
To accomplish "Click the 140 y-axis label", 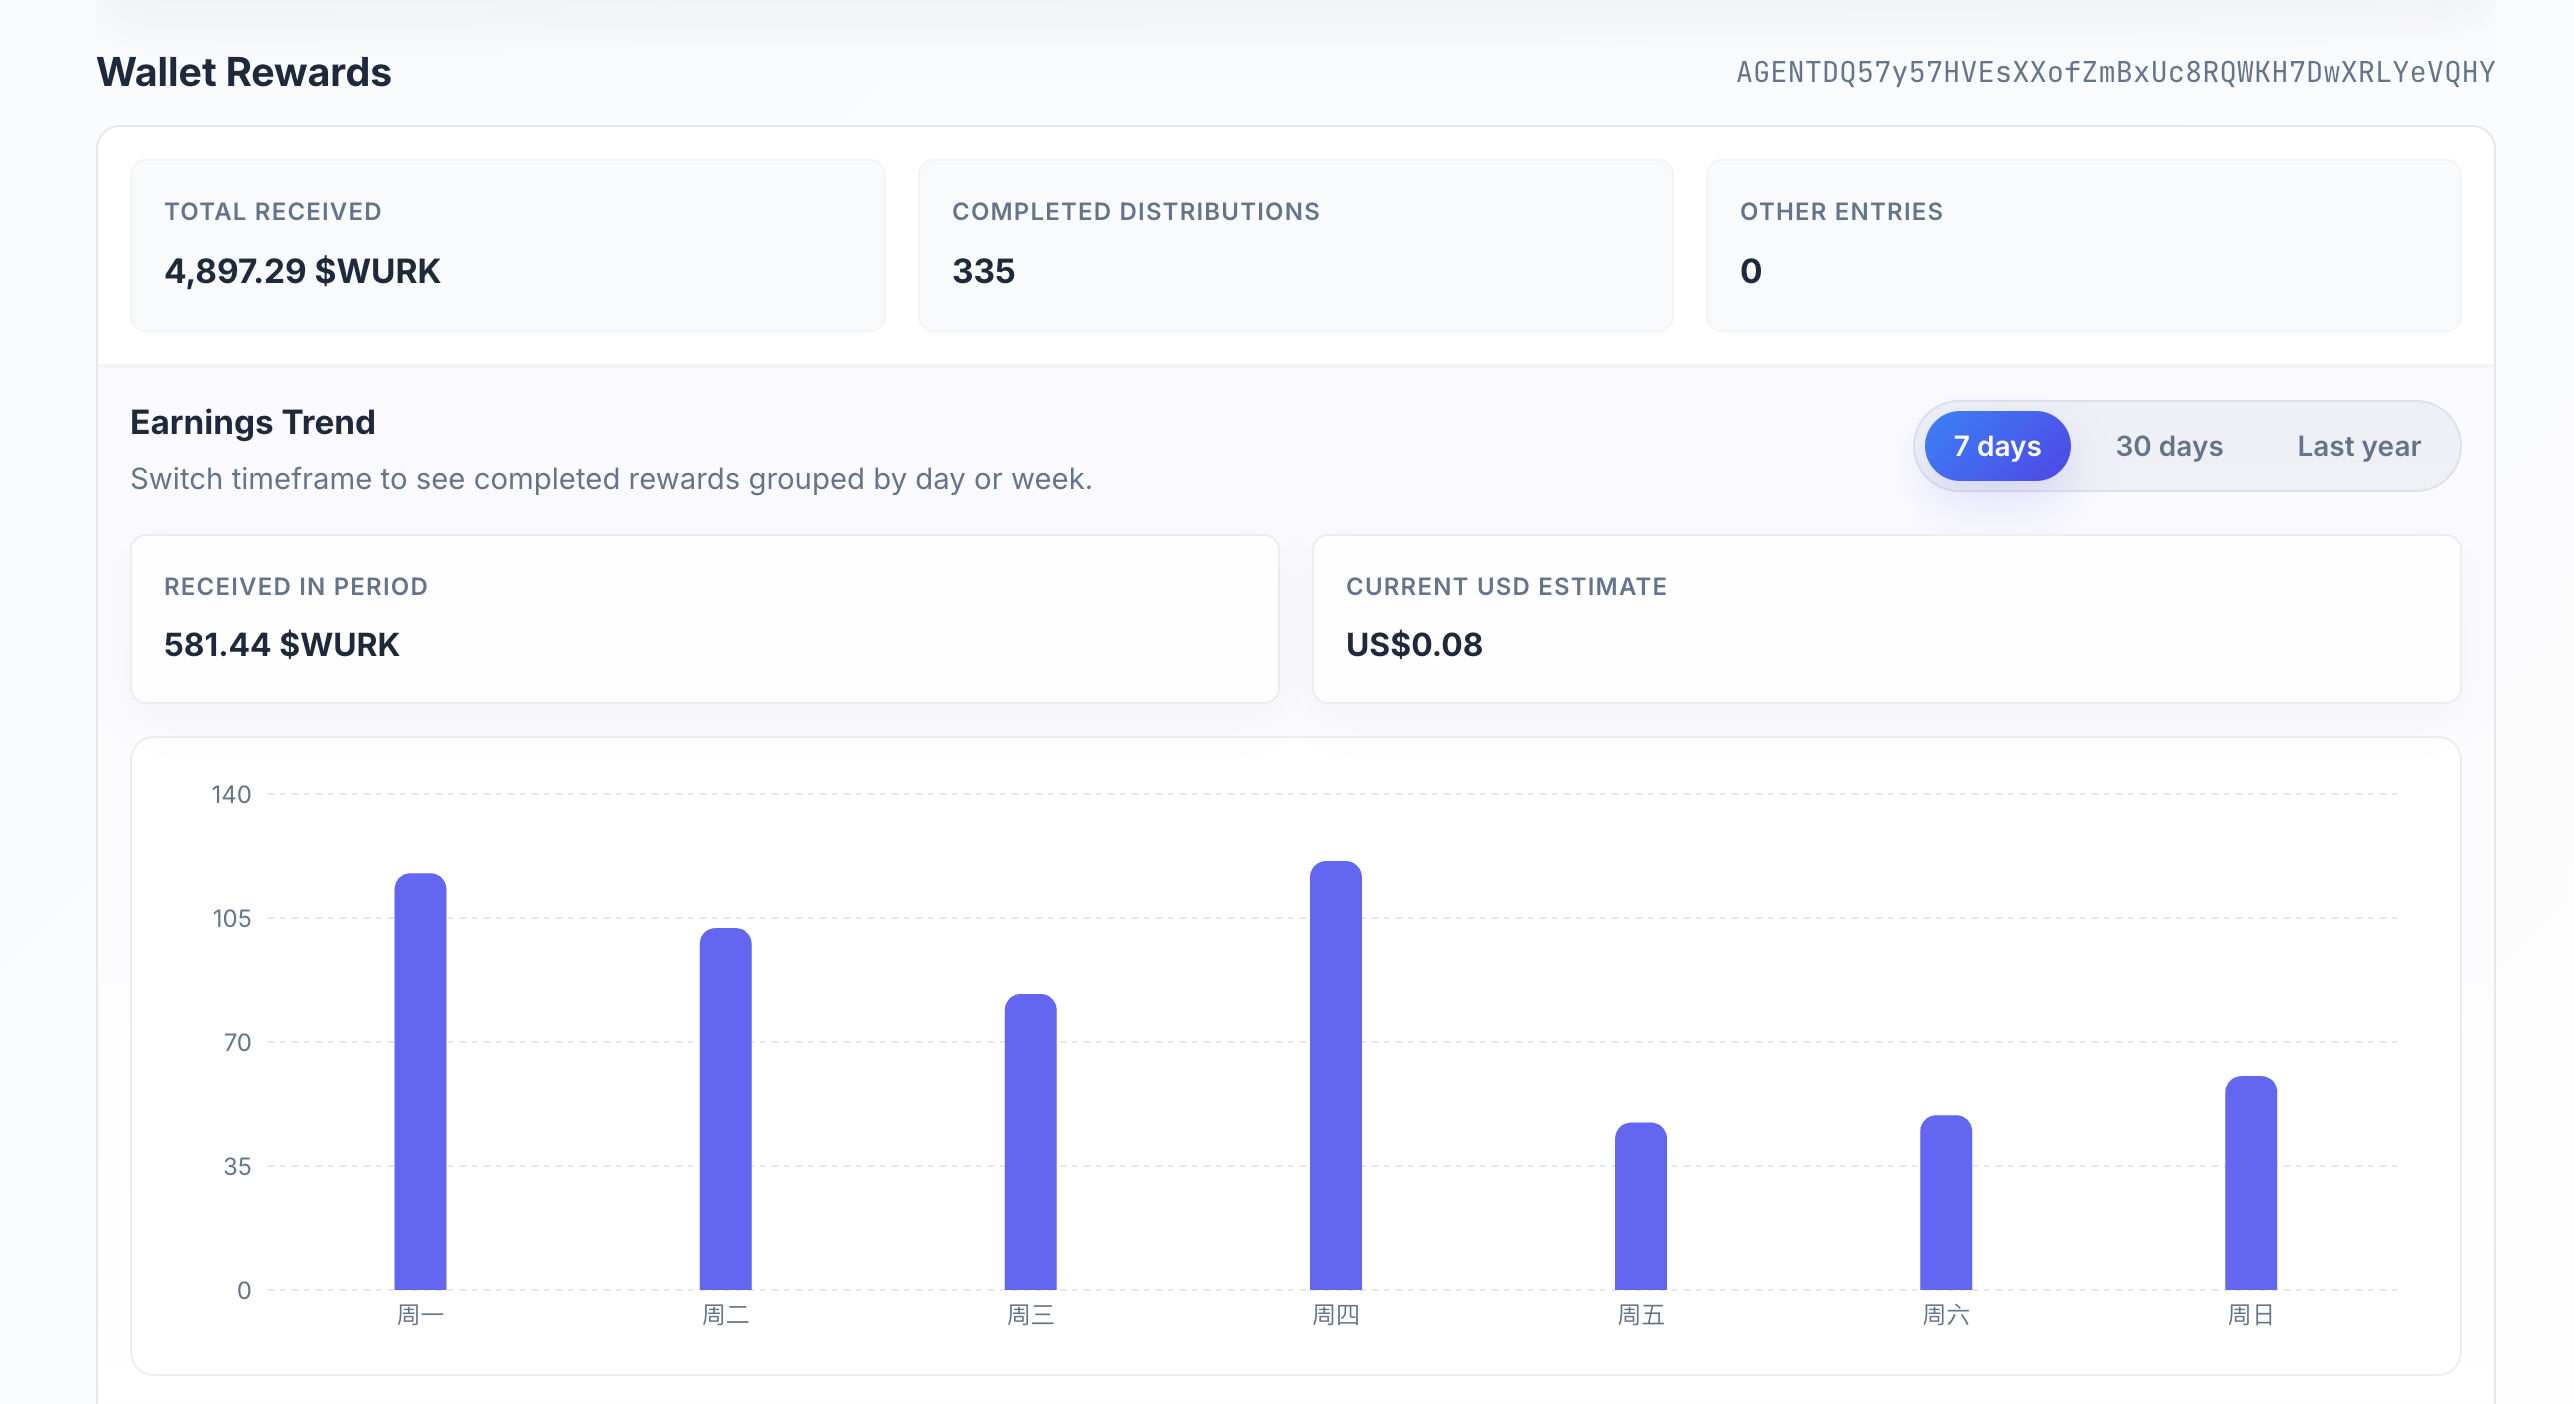I will pos(231,794).
